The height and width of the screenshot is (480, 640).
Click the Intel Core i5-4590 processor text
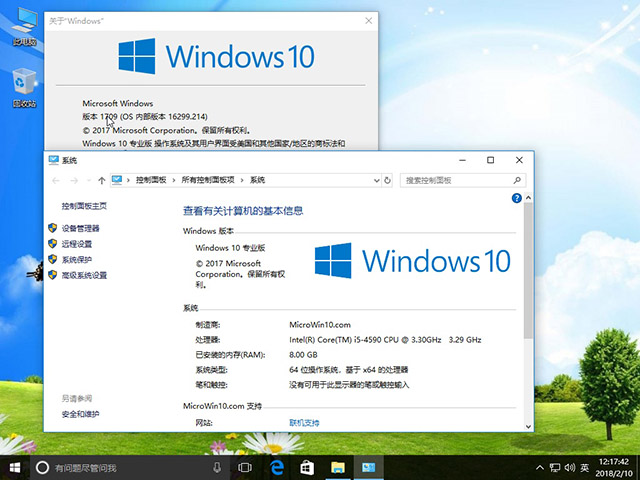coord(385,340)
